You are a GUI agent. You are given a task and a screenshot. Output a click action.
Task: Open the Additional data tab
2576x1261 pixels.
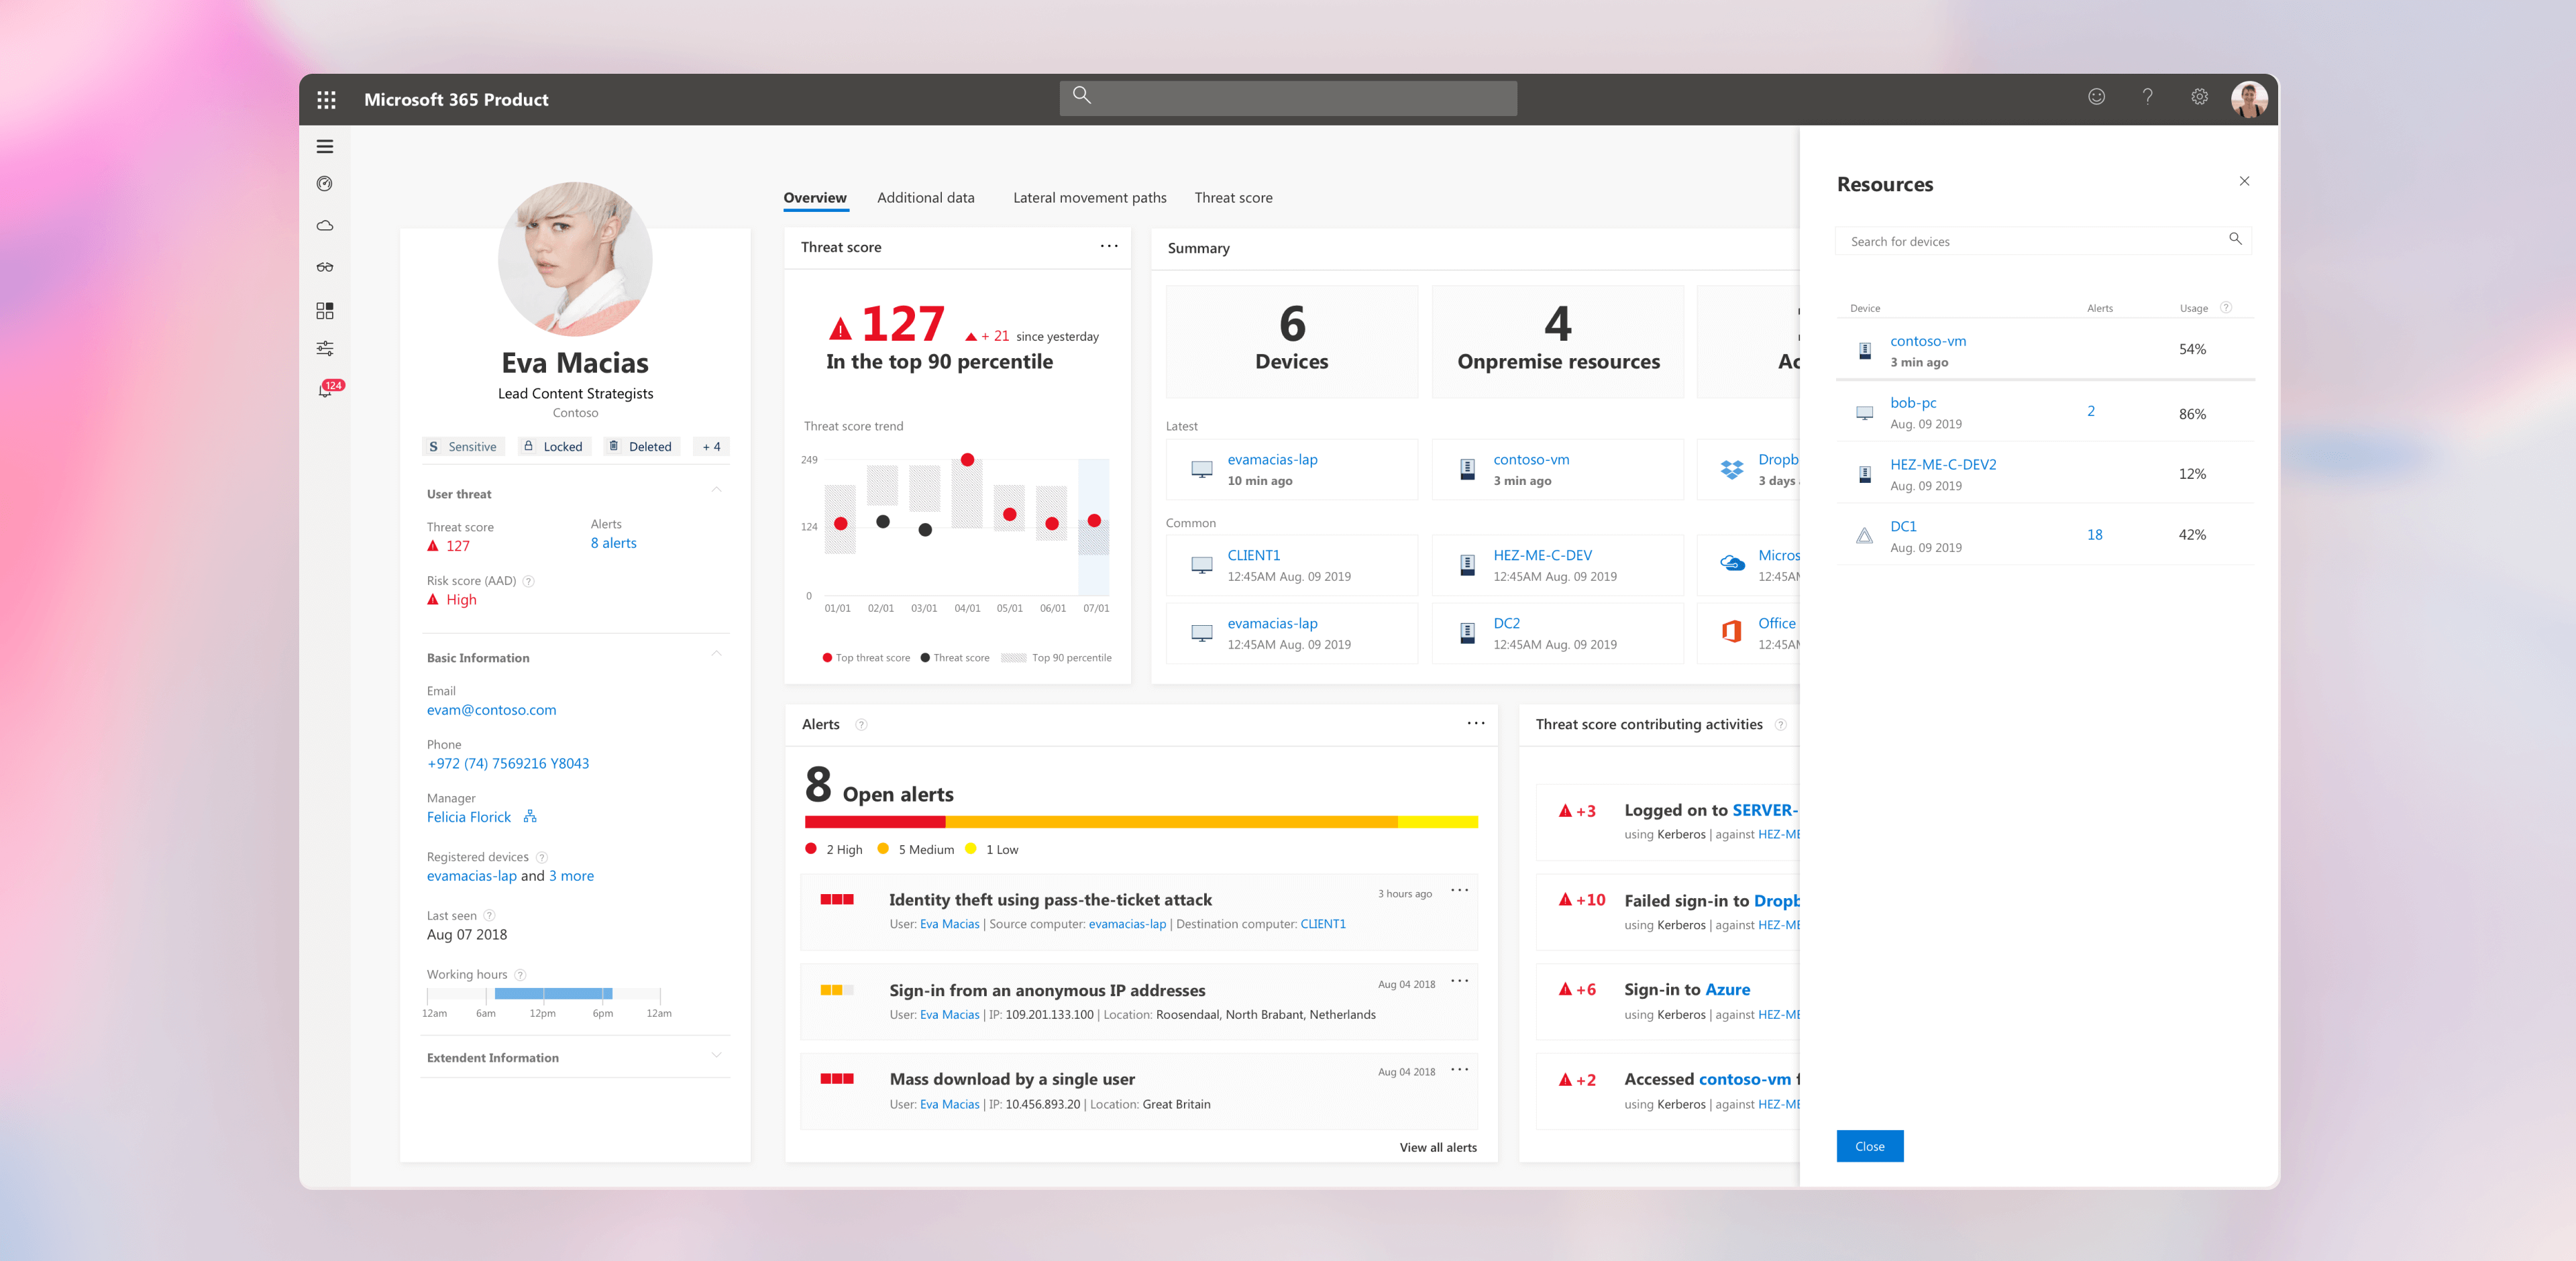[925, 198]
